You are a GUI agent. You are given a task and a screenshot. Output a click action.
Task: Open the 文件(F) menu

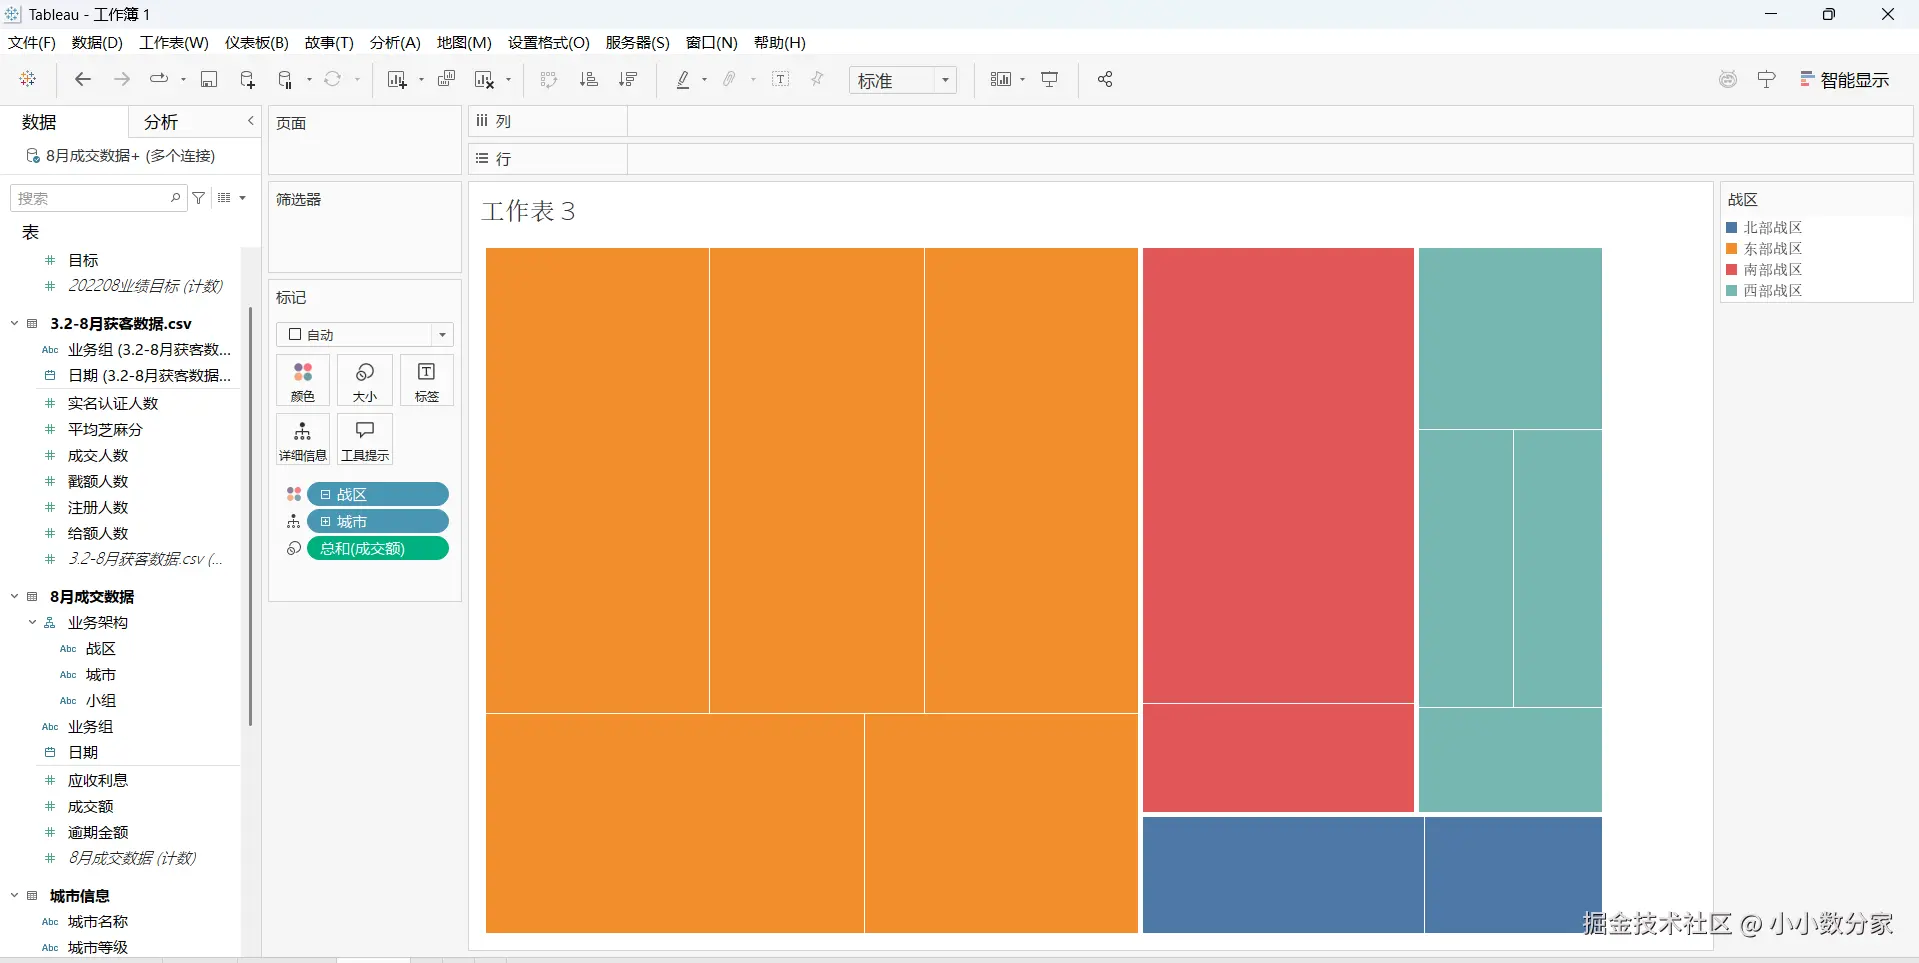coord(32,43)
